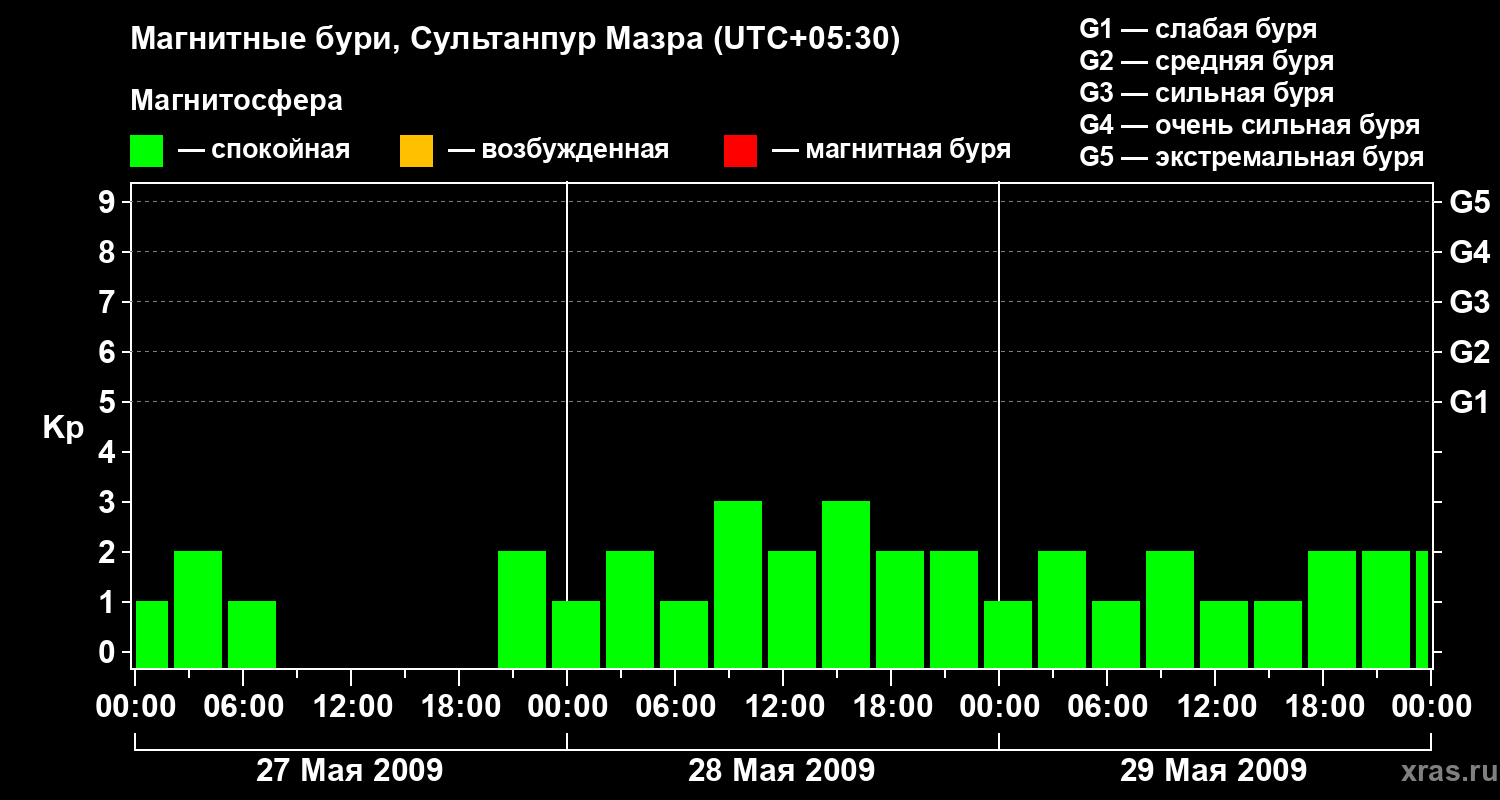The width and height of the screenshot is (1500, 800).
Task: Click the legend label '— возбужденная'
Action: tap(559, 150)
